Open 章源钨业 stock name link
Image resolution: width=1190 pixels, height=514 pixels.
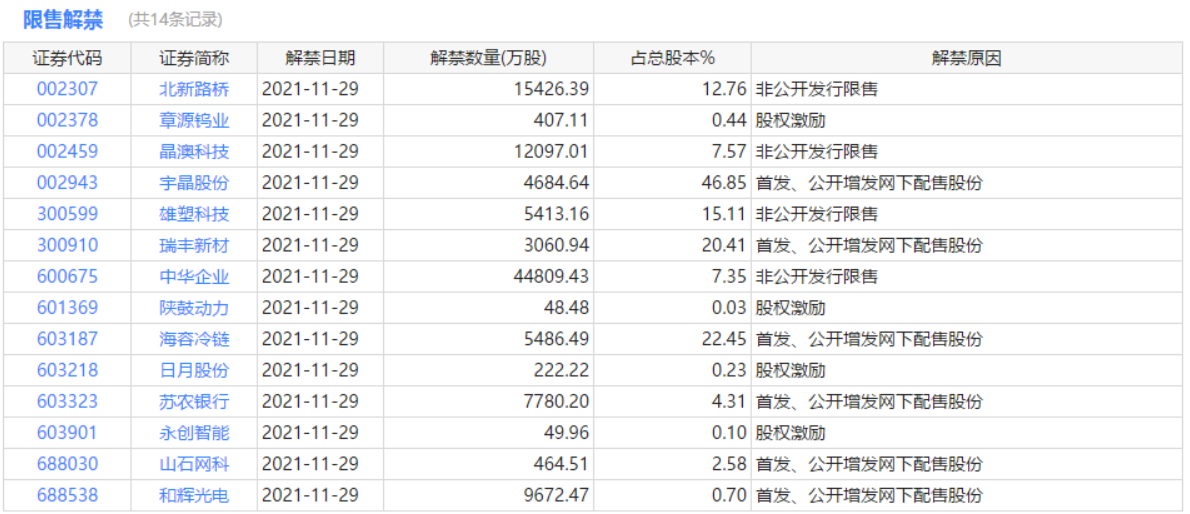click(194, 121)
